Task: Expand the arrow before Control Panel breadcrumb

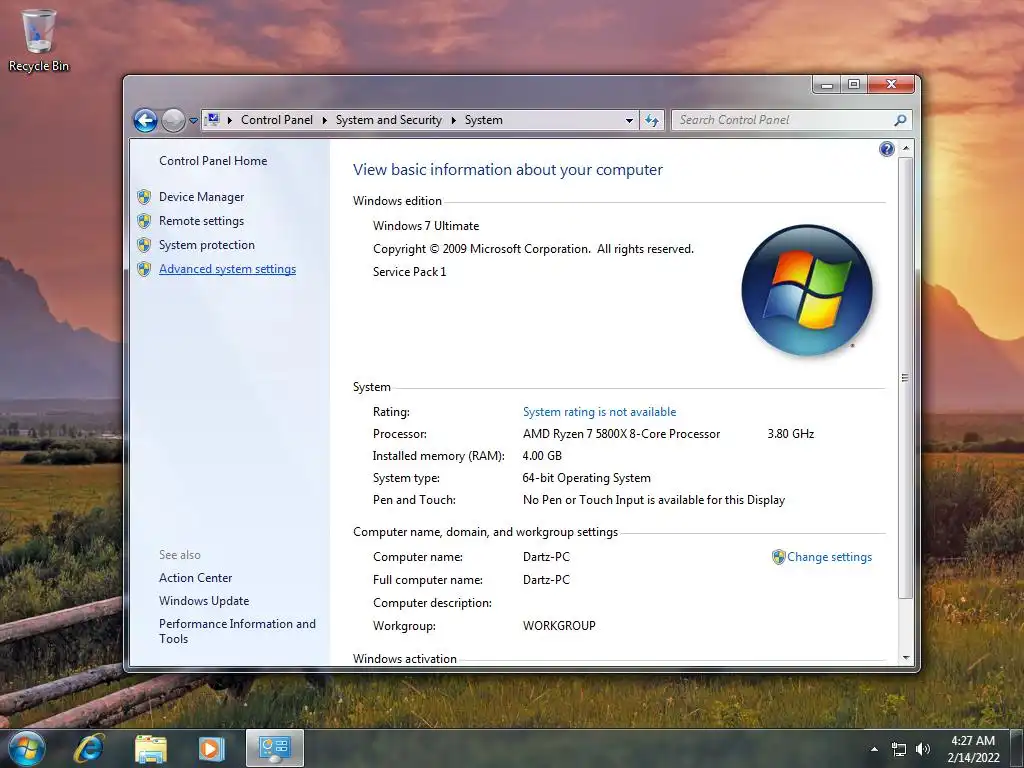Action: pos(230,120)
